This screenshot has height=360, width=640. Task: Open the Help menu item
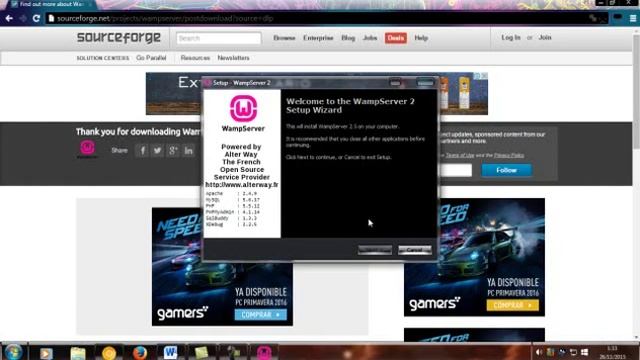point(421,38)
